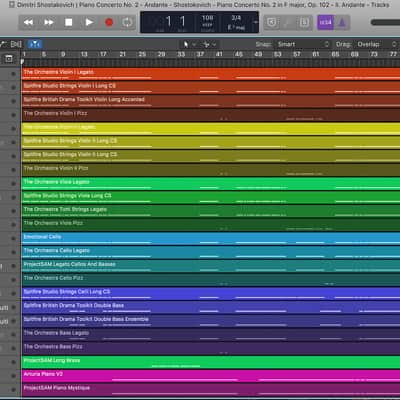Select the bright yellow Violin II Legato region
400x400 pixels.
click(x=211, y=129)
